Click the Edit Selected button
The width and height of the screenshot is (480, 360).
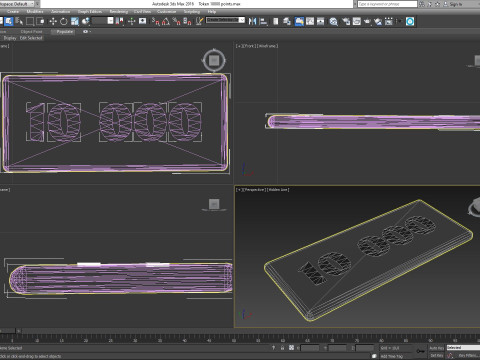31,38
